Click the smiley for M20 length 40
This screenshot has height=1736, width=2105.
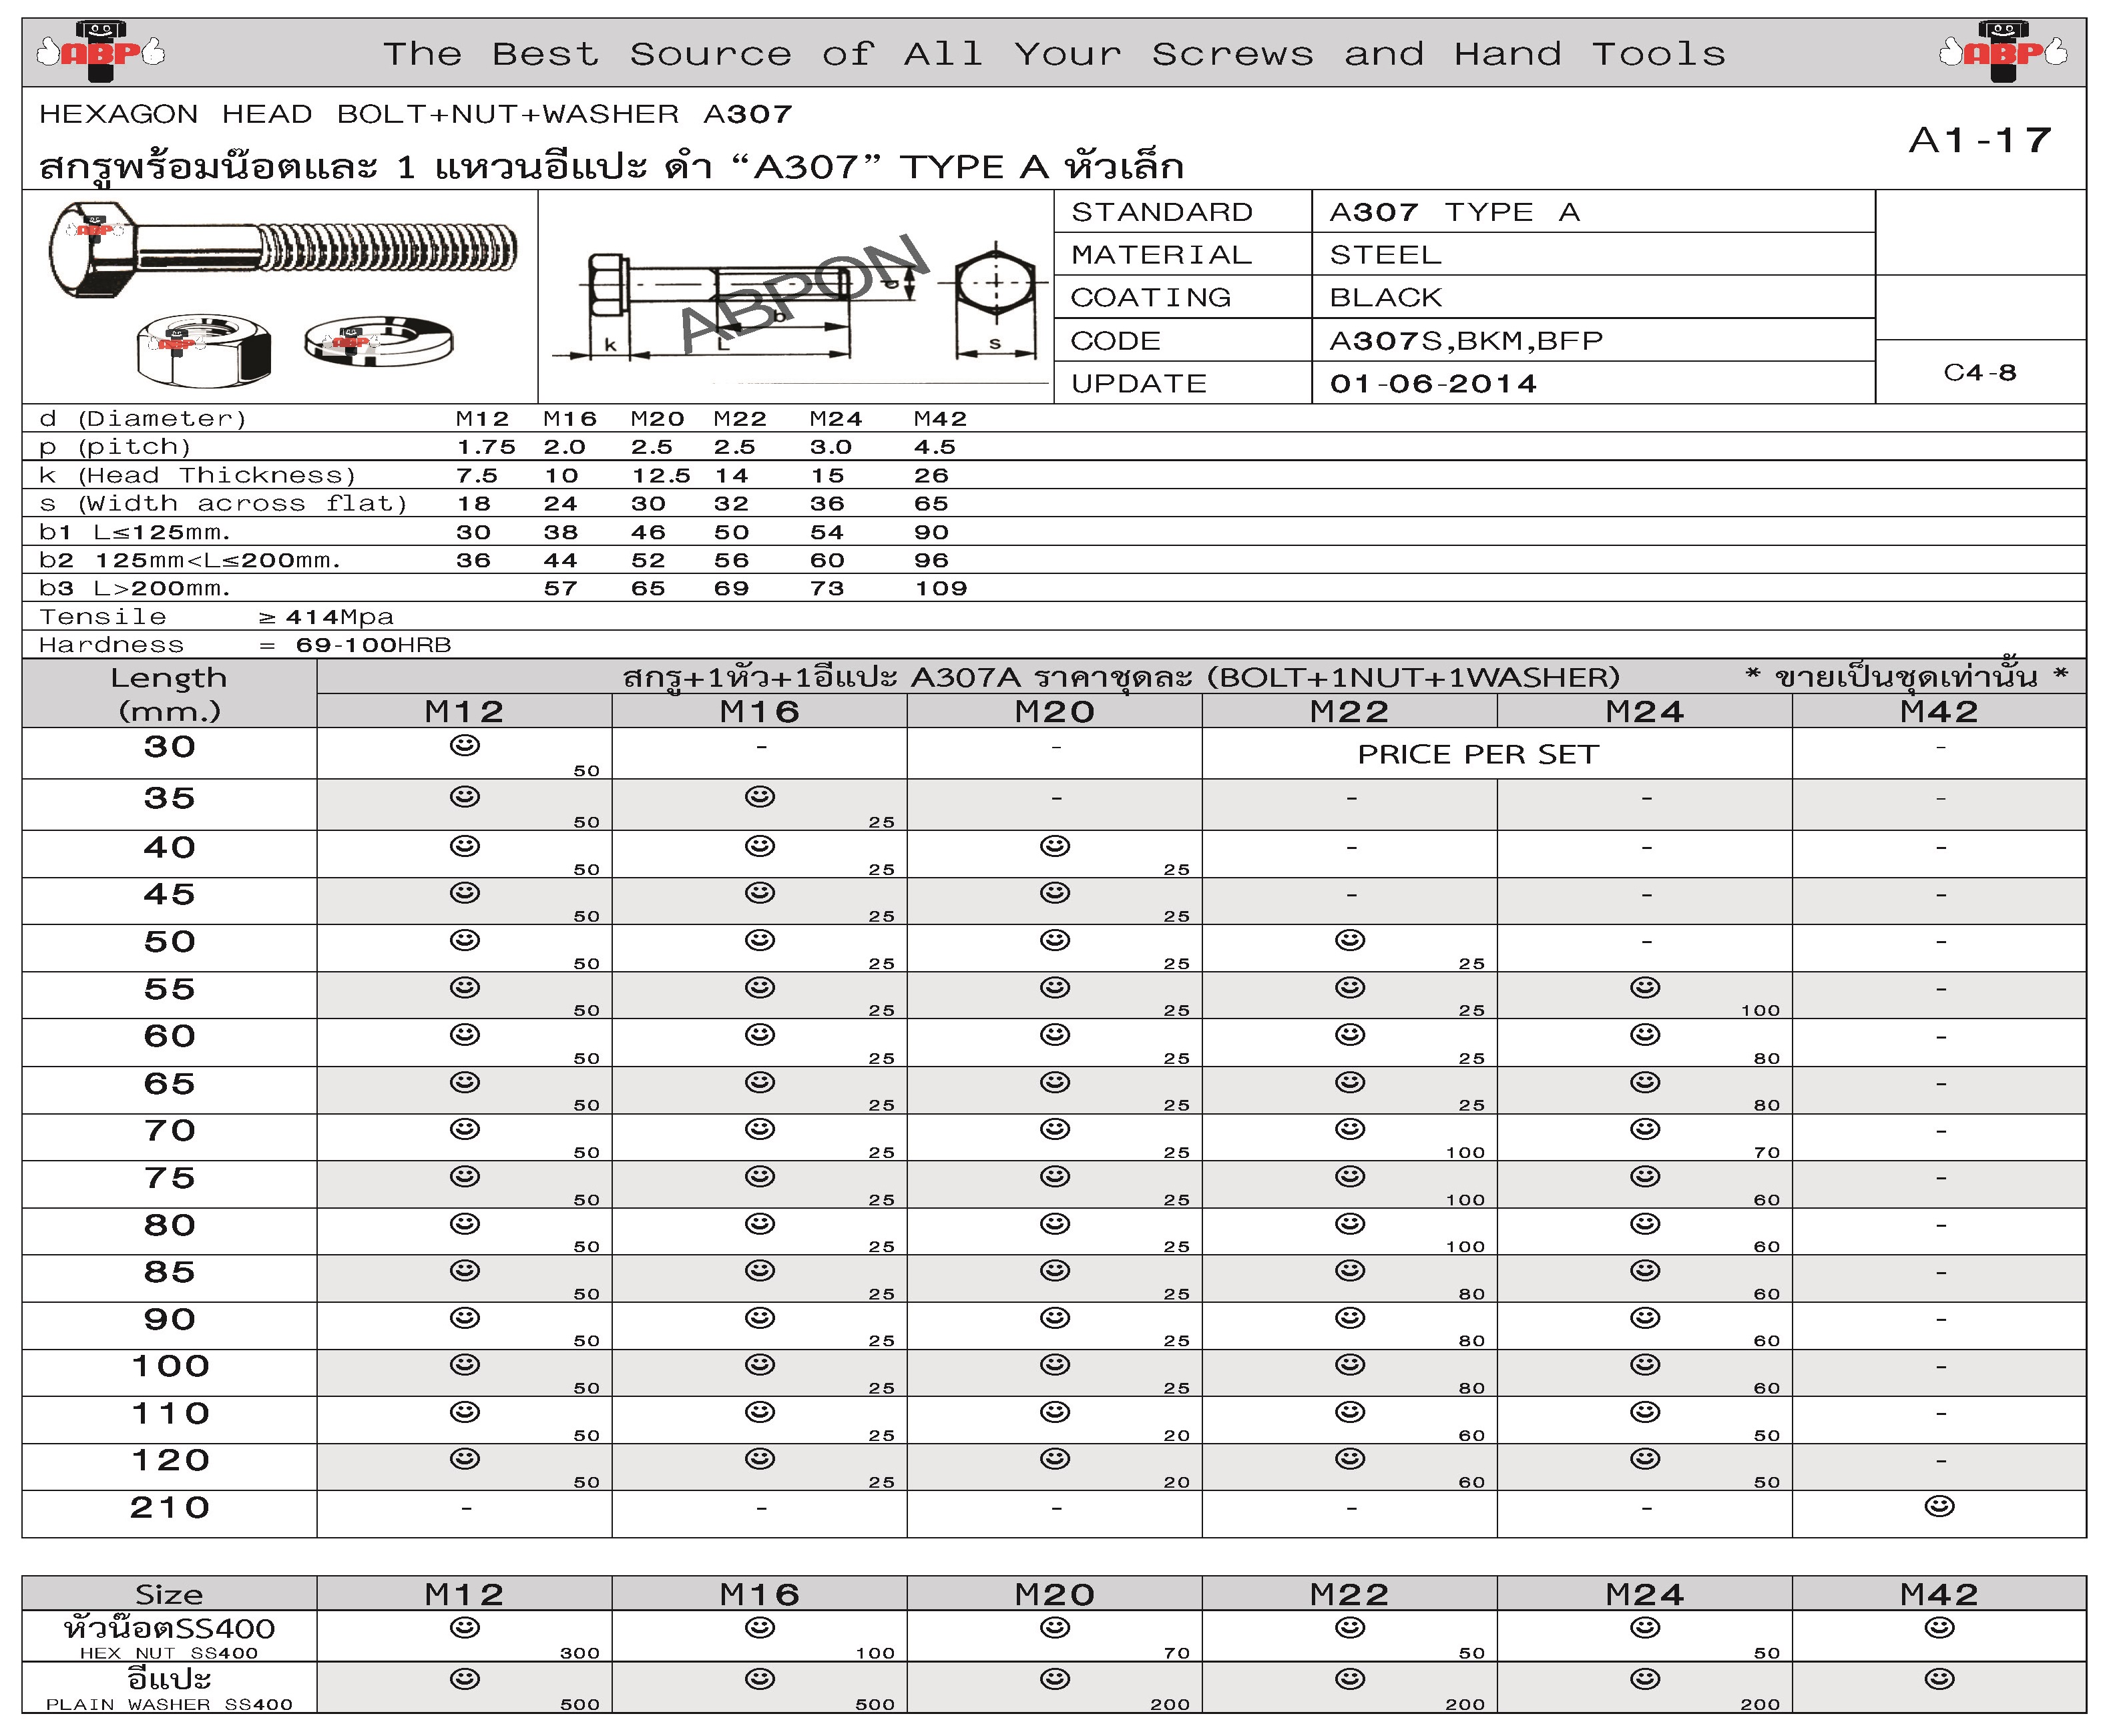pos(1055,846)
